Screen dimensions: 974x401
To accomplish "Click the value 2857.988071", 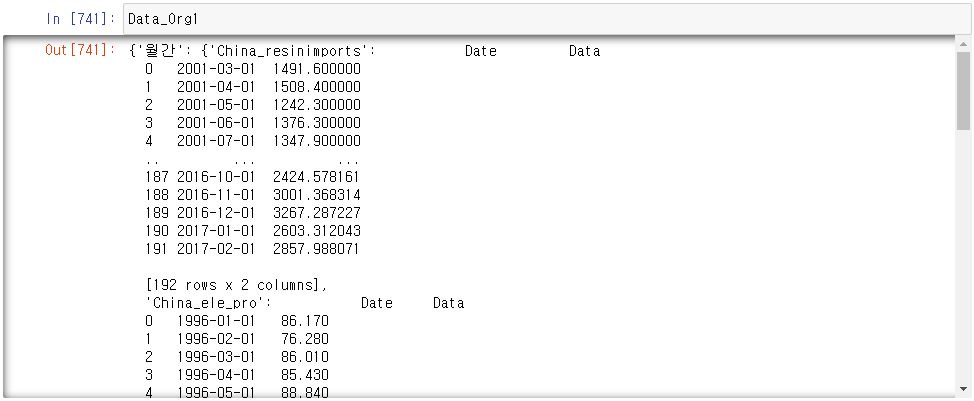I will (317, 249).
